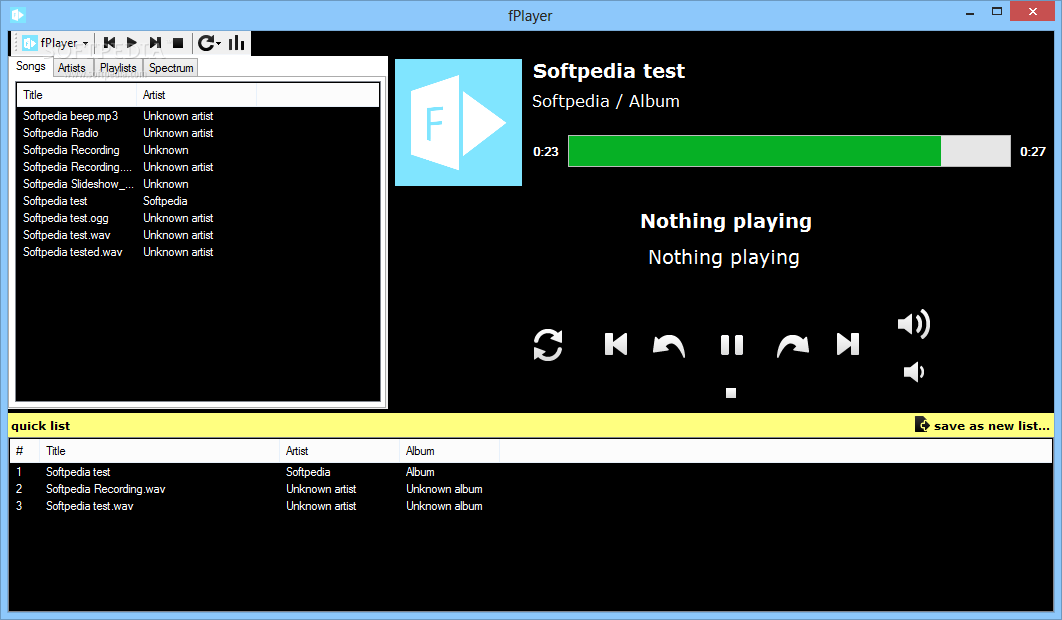Sort songs by Artist column header
The height and width of the screenshot is (620, 1062).
point(196,95)
